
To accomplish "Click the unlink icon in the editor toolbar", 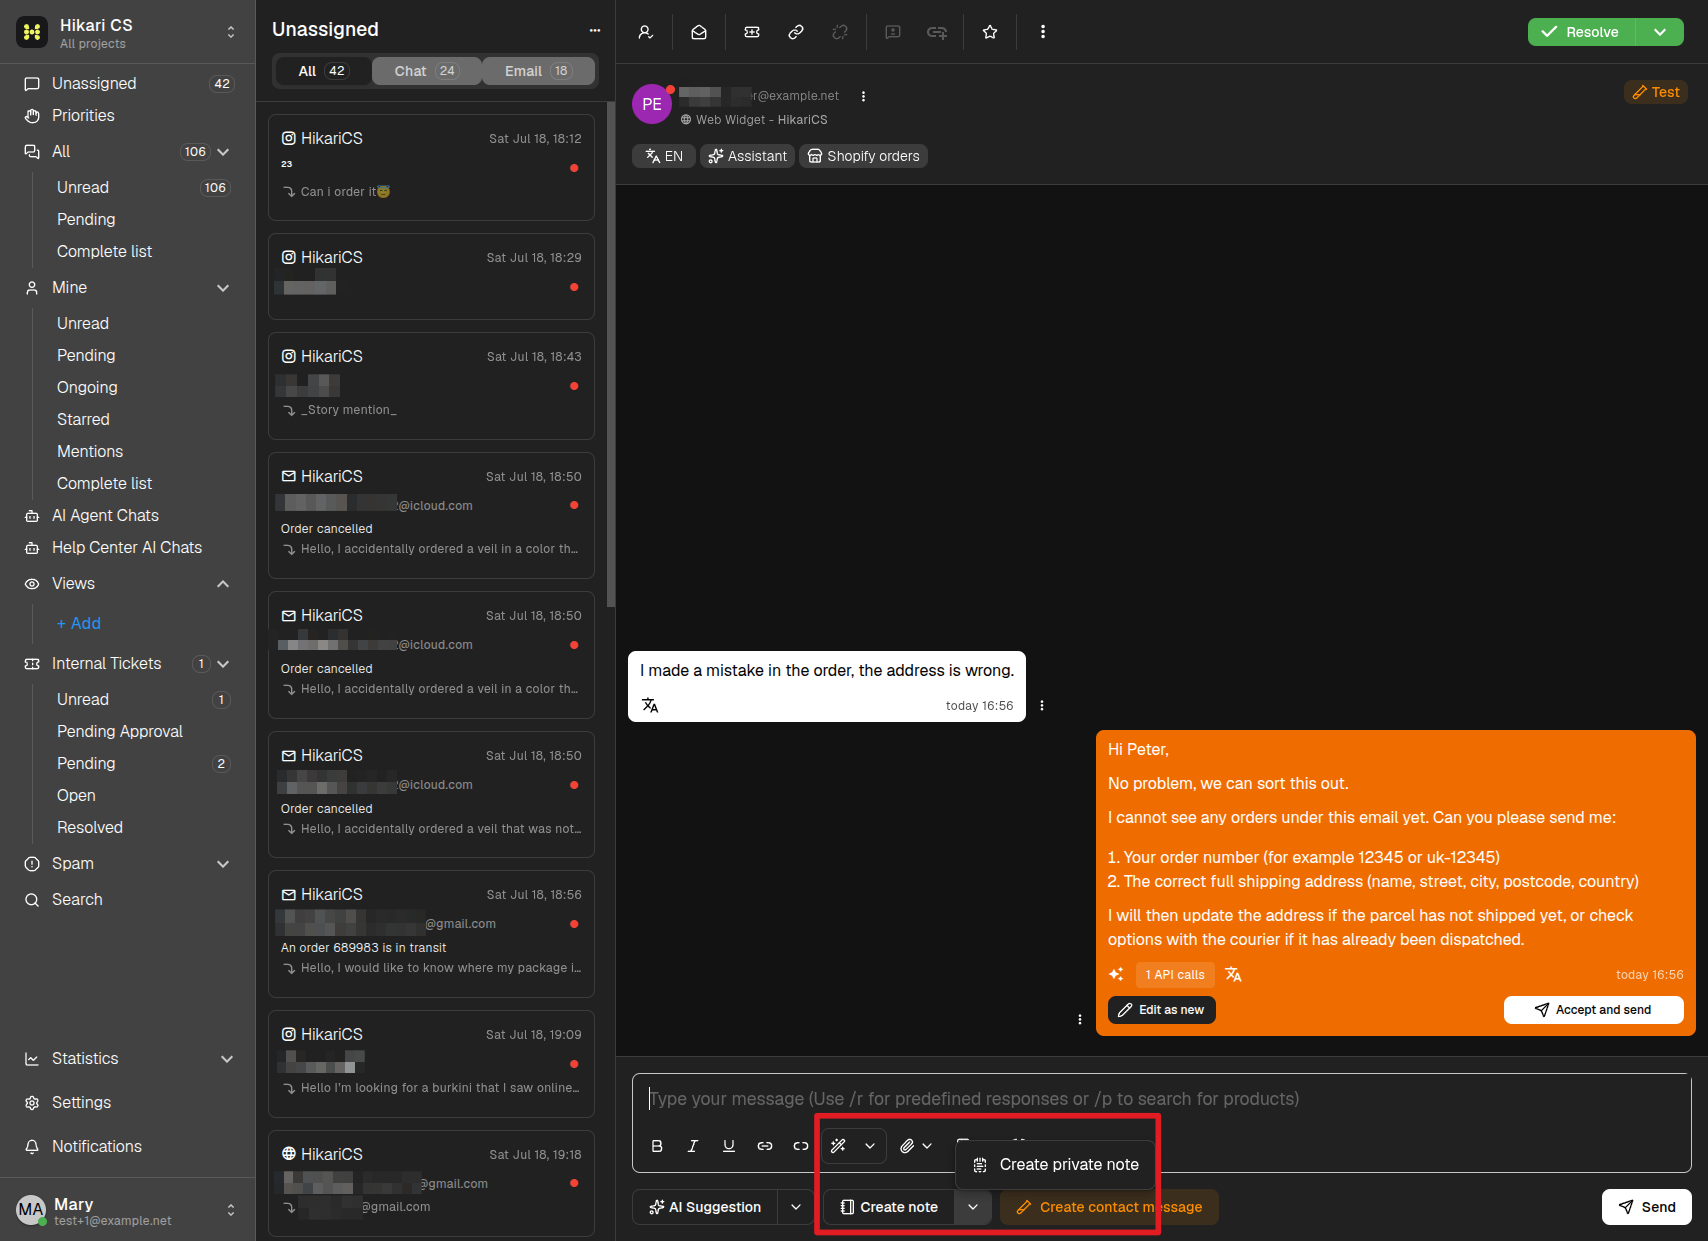I will tap(801, 1146).
